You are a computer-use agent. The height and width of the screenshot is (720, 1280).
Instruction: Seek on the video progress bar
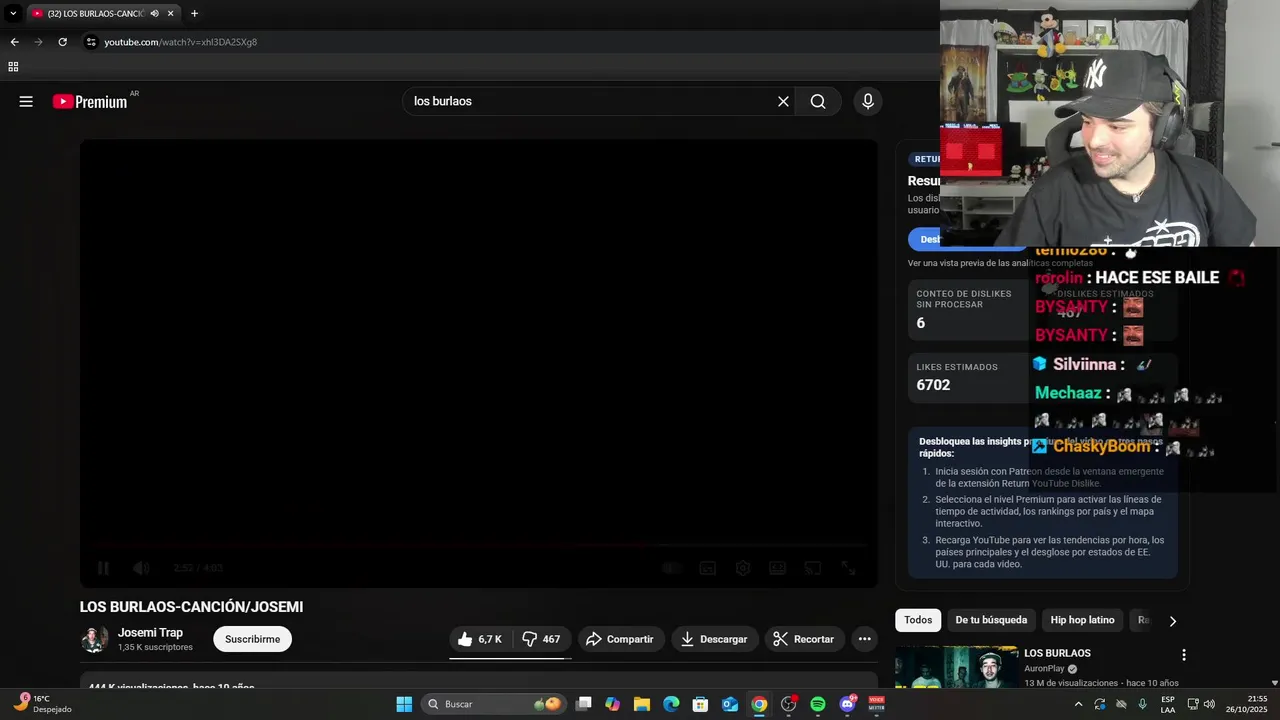pyautogui.click(x=479, y=546)
